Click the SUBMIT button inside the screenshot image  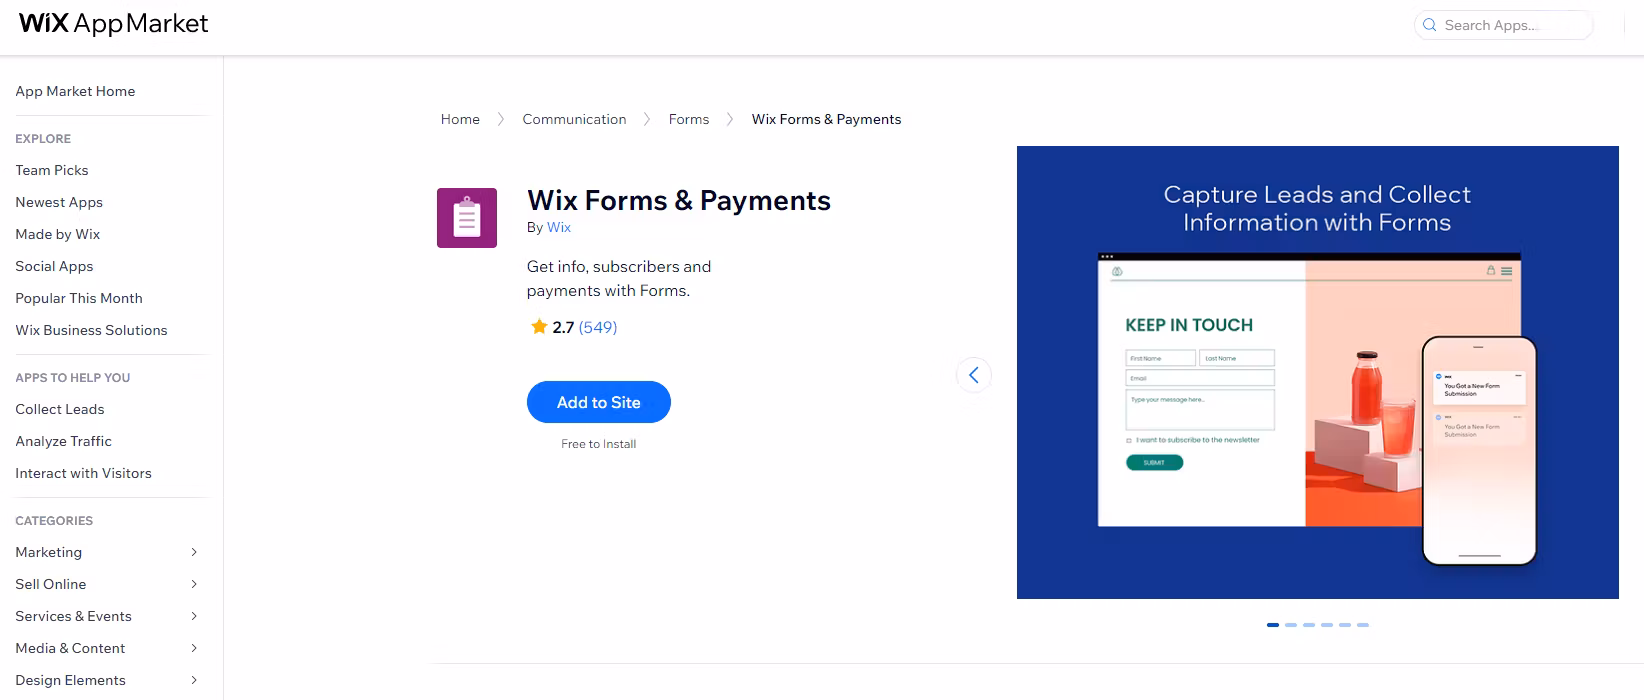[x=1154, y=462]
